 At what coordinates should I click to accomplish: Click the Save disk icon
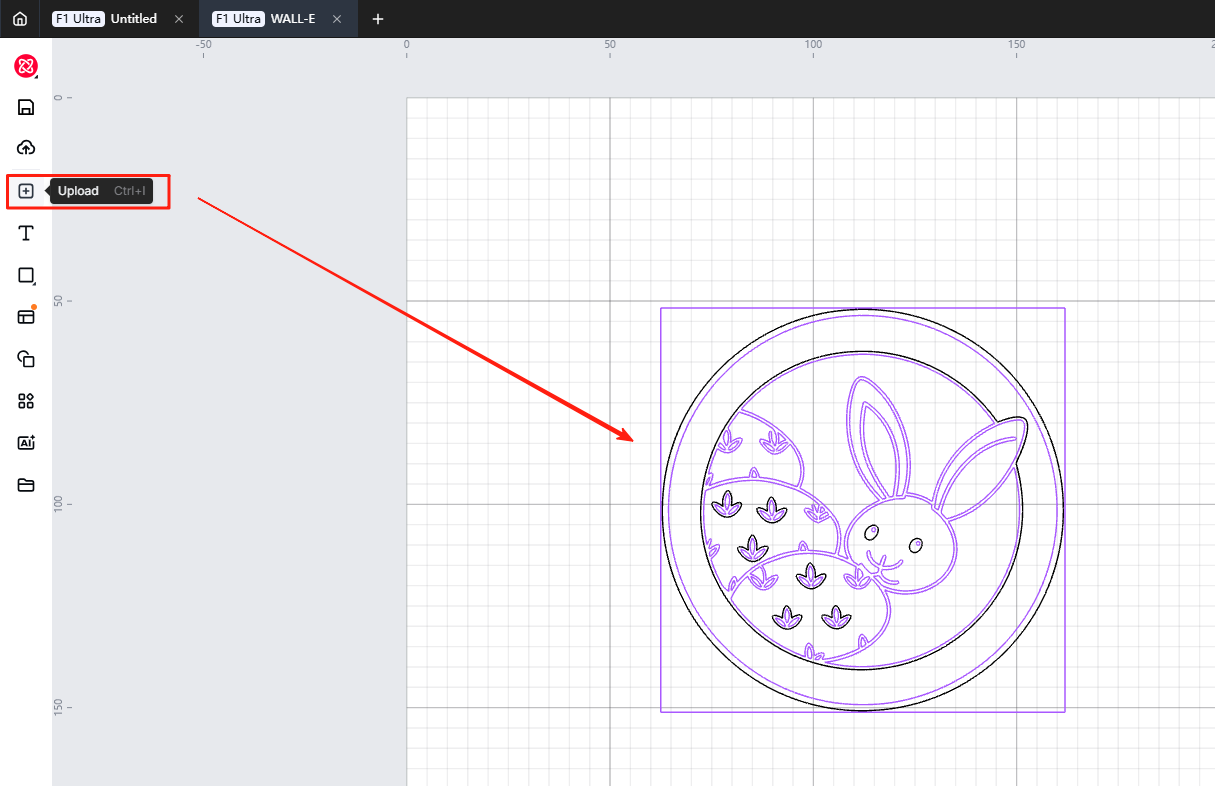click(x=26, y=107)
